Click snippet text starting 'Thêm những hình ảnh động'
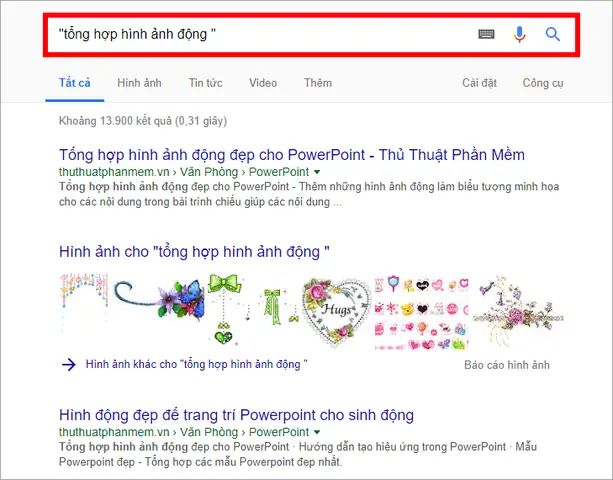 pyautogui.click(x=429, y=187)
